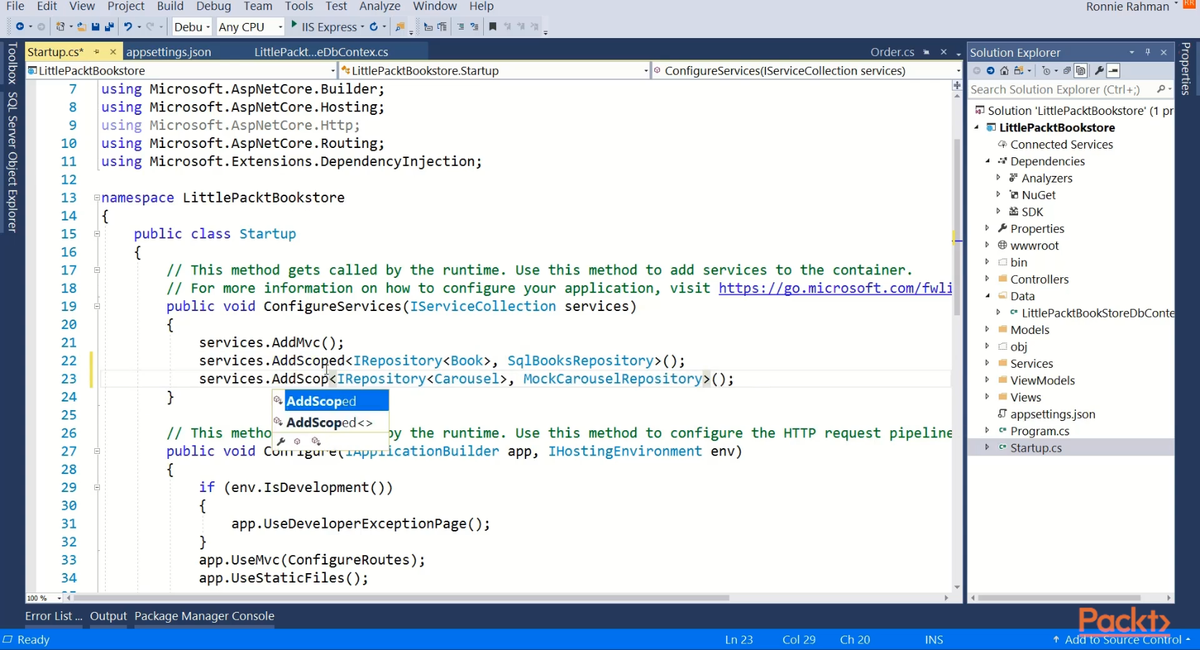This screenshot has height=650, width=1200.
Task: Click Preview Selected Items icon in Solution Explorer
Action: 1113,71
